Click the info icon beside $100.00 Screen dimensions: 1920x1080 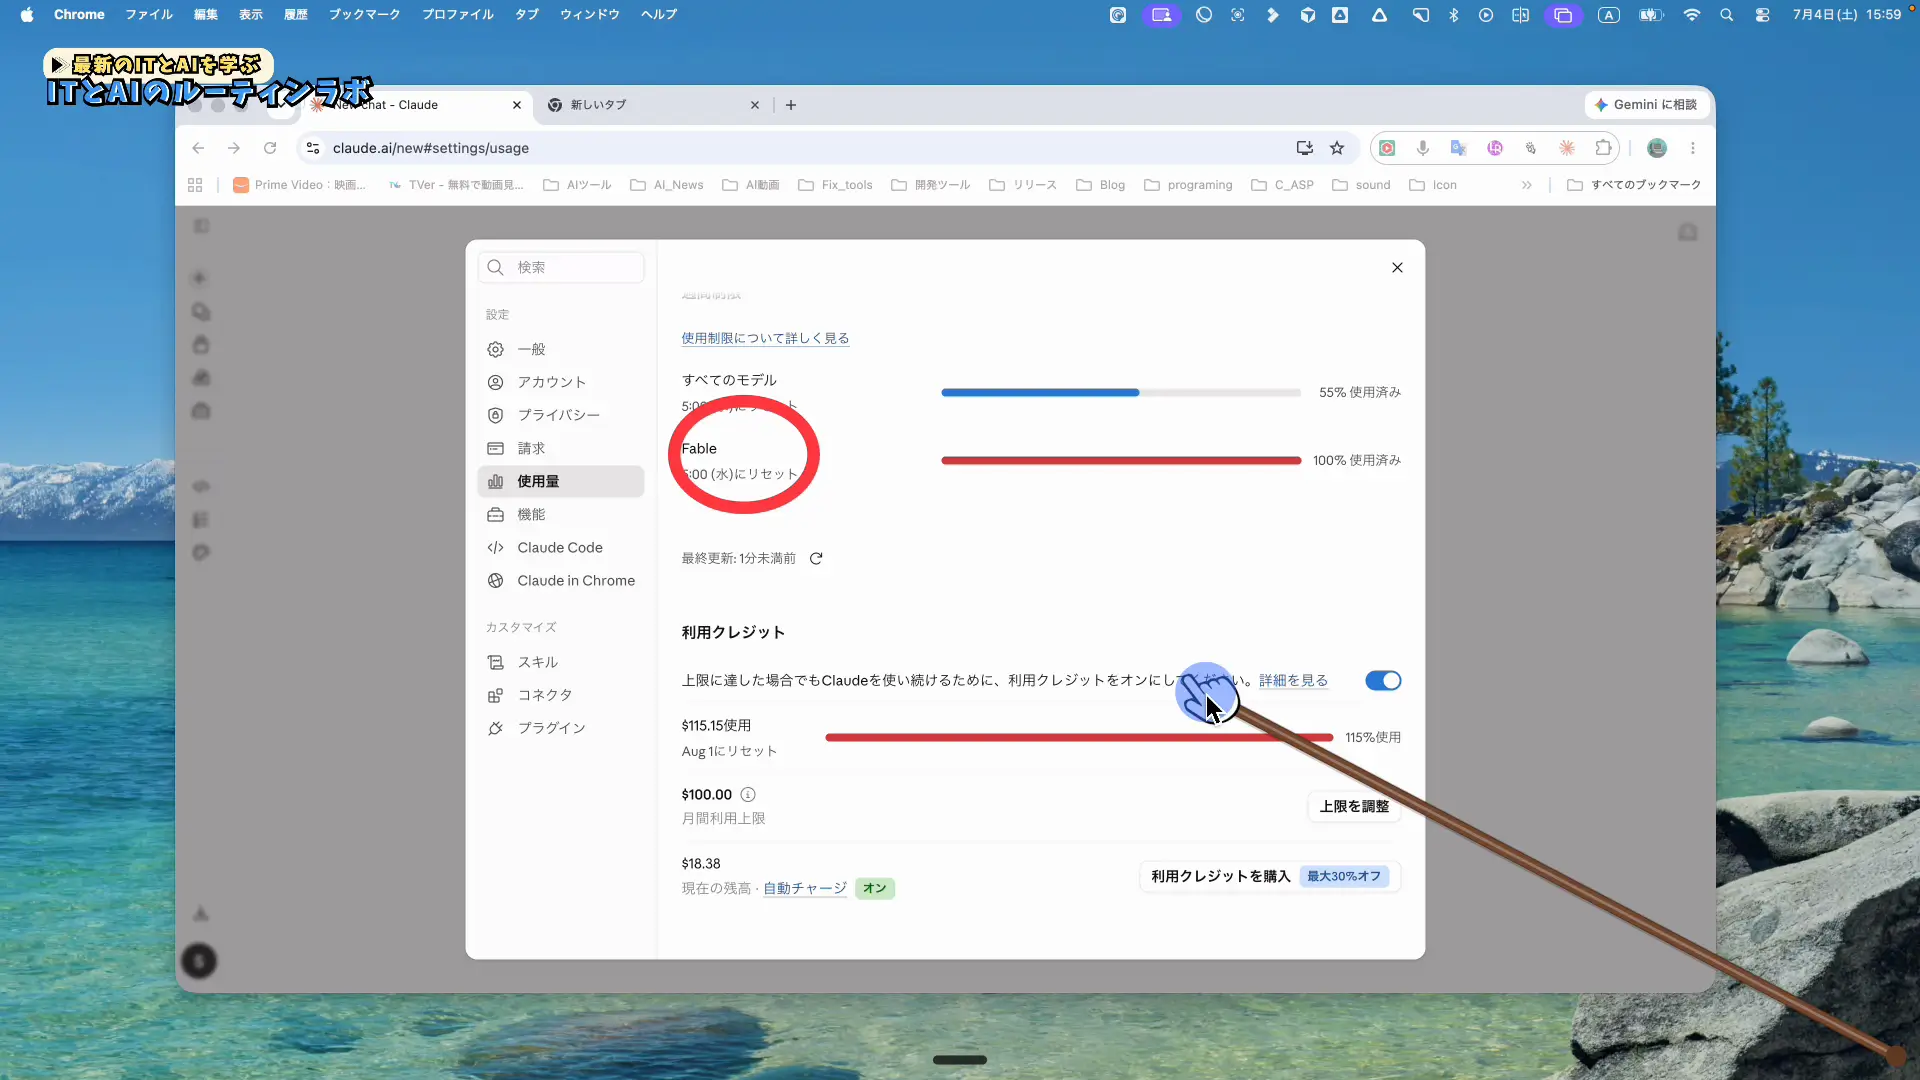click(x=748, y=795)
